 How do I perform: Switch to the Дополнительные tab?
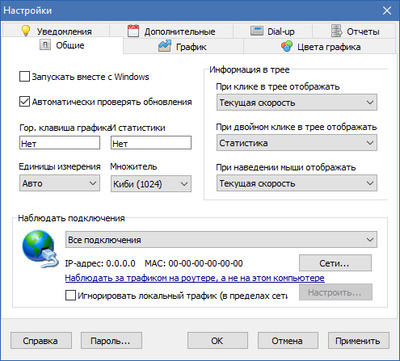click(171, 31)
